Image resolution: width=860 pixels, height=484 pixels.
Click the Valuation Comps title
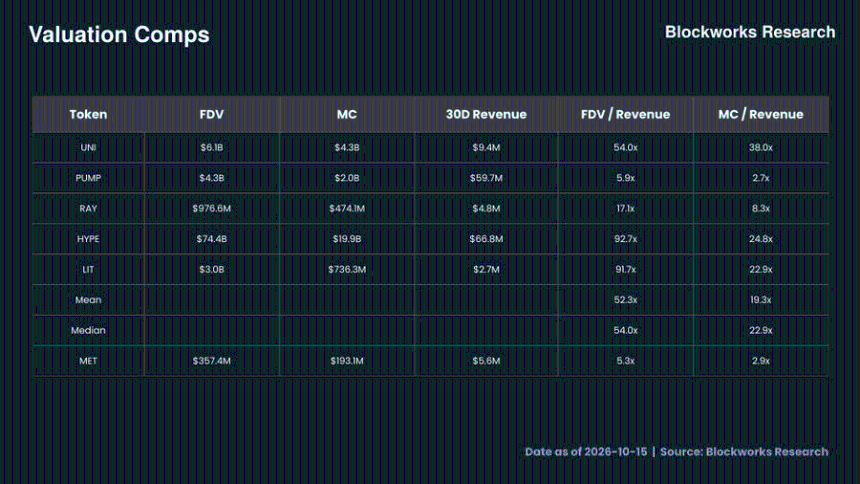[x=119, y=35]
